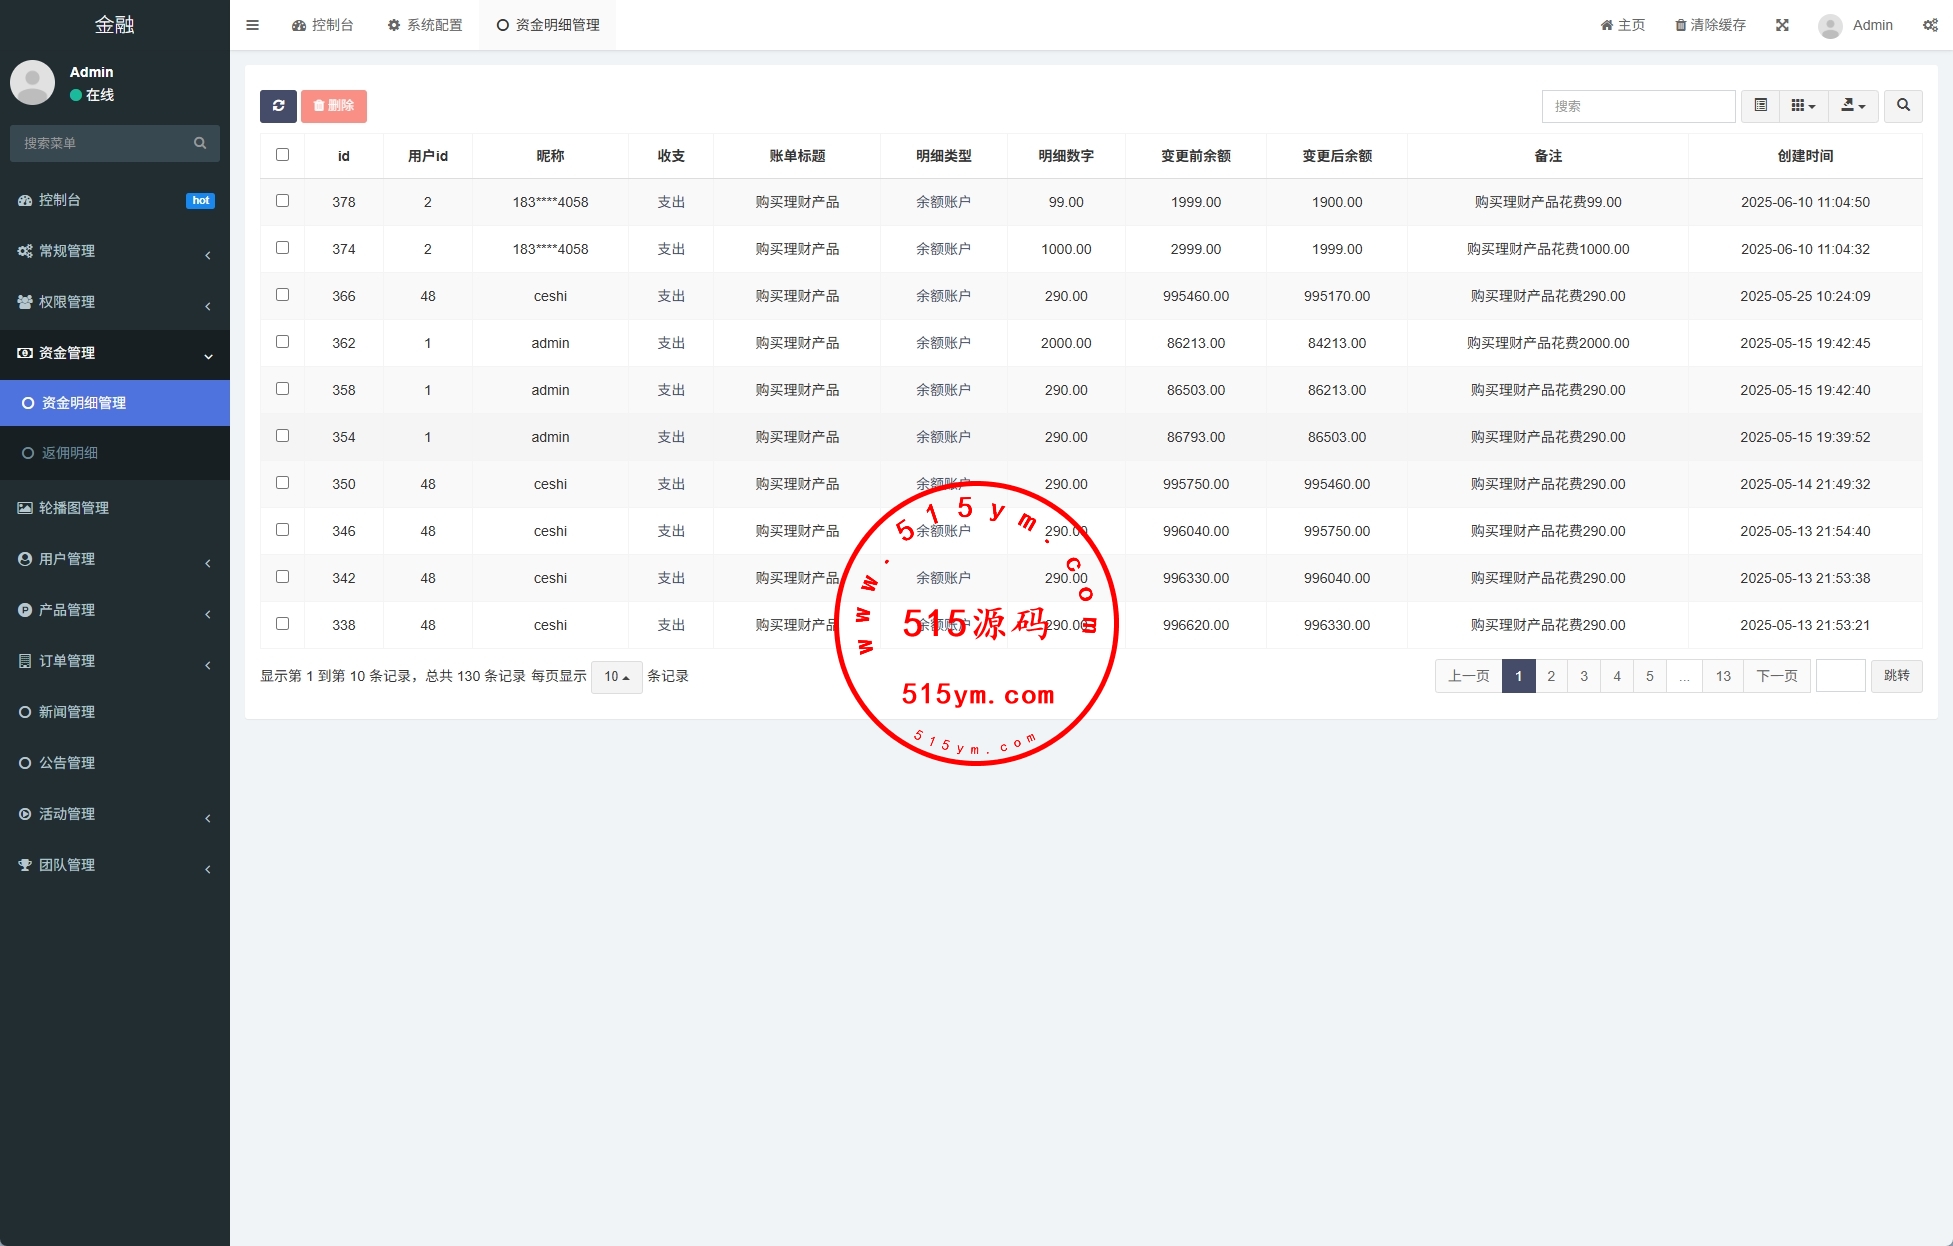Switch to the 系统配置 tab
This screenshot has height=1246, width=1953.
pyautogui.click(x=425, y=25)
